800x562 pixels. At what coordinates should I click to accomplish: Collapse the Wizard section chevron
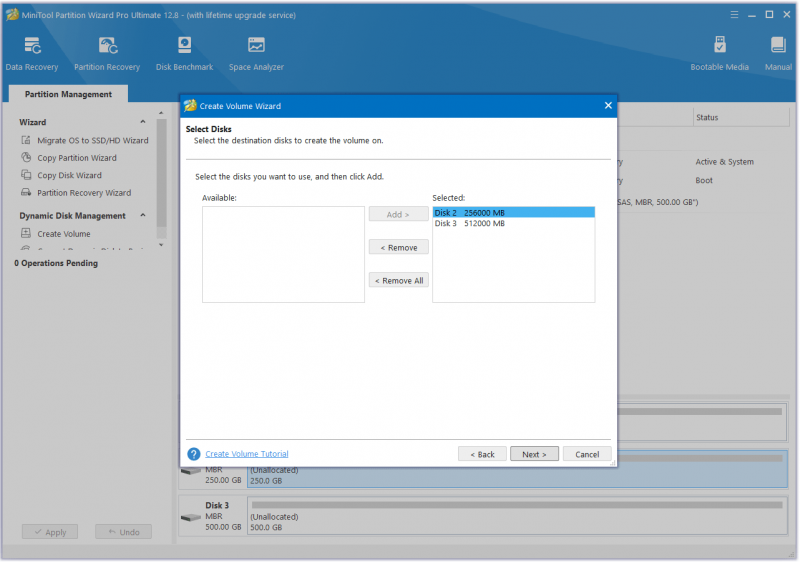[x=143, y=122]
